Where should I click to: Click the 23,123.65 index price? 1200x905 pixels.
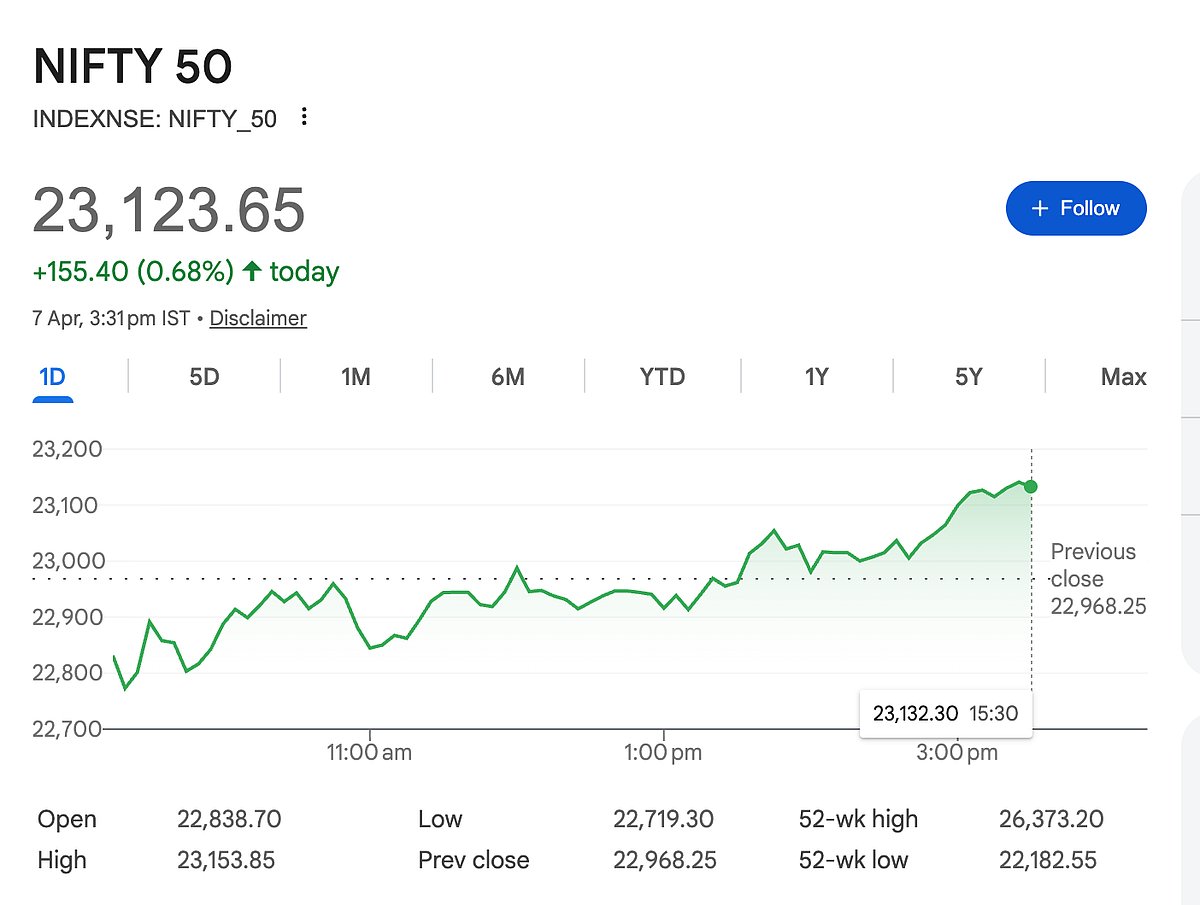pos(169,210)
